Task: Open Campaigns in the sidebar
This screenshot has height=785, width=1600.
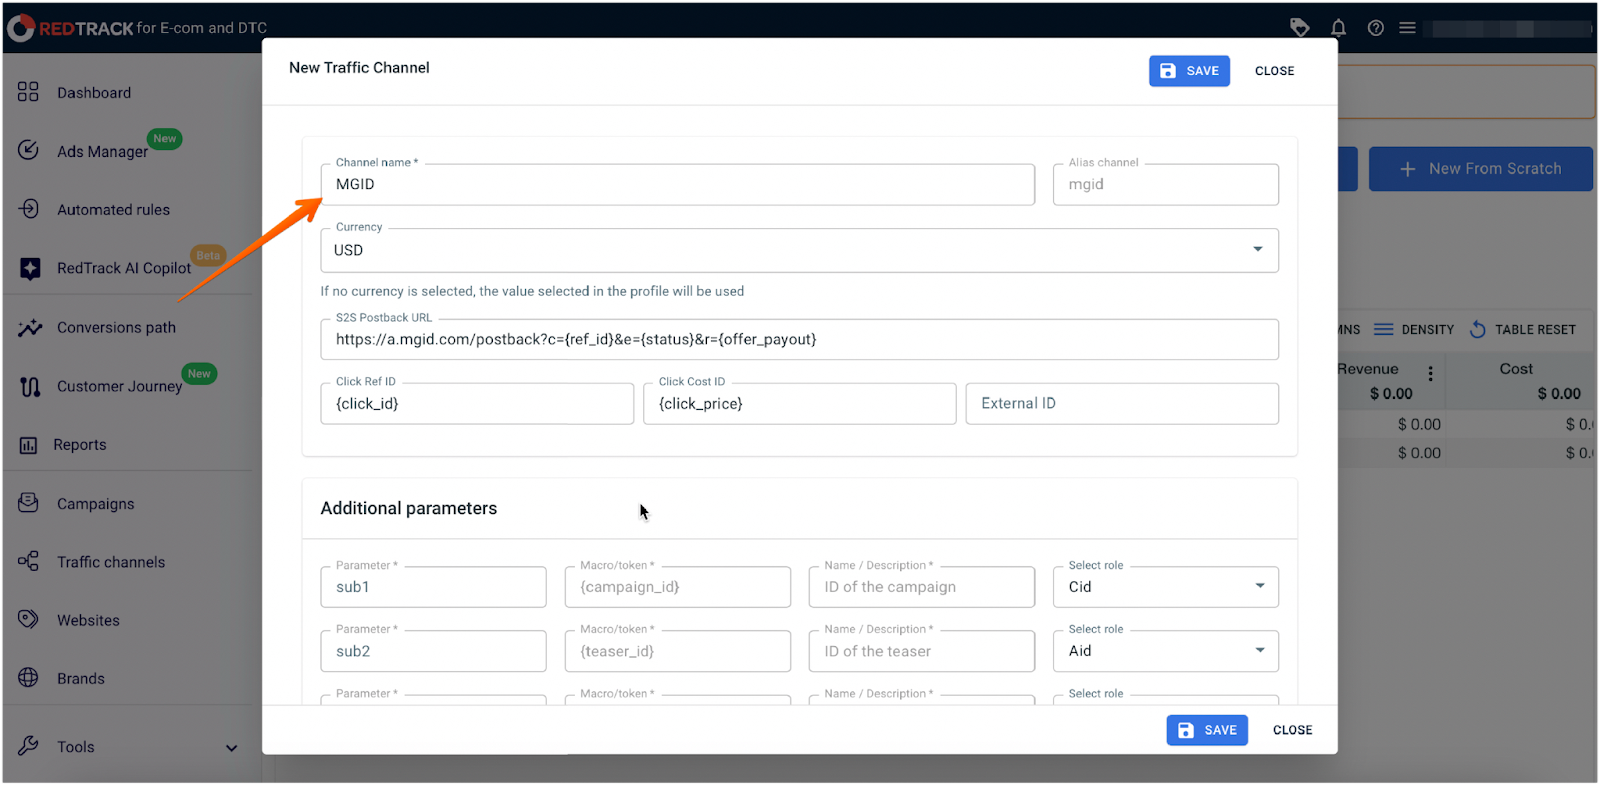Action: (x=95, y=504)
